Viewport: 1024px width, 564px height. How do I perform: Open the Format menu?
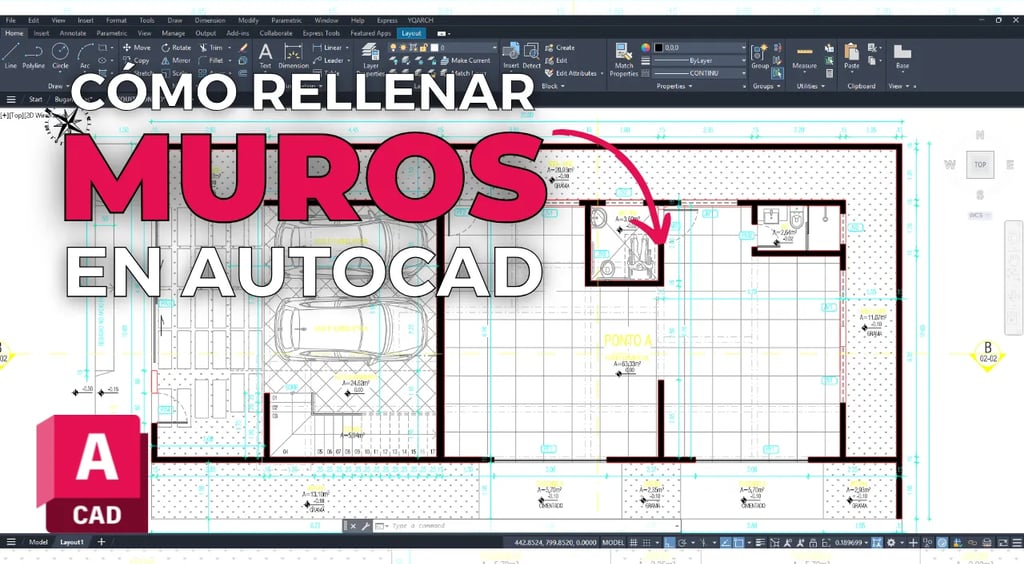[116, 20]
